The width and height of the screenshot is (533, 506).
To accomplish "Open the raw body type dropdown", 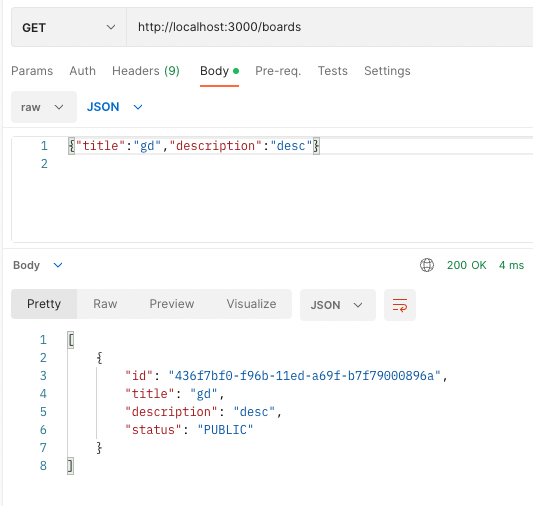I will click(x=44, y=107).
